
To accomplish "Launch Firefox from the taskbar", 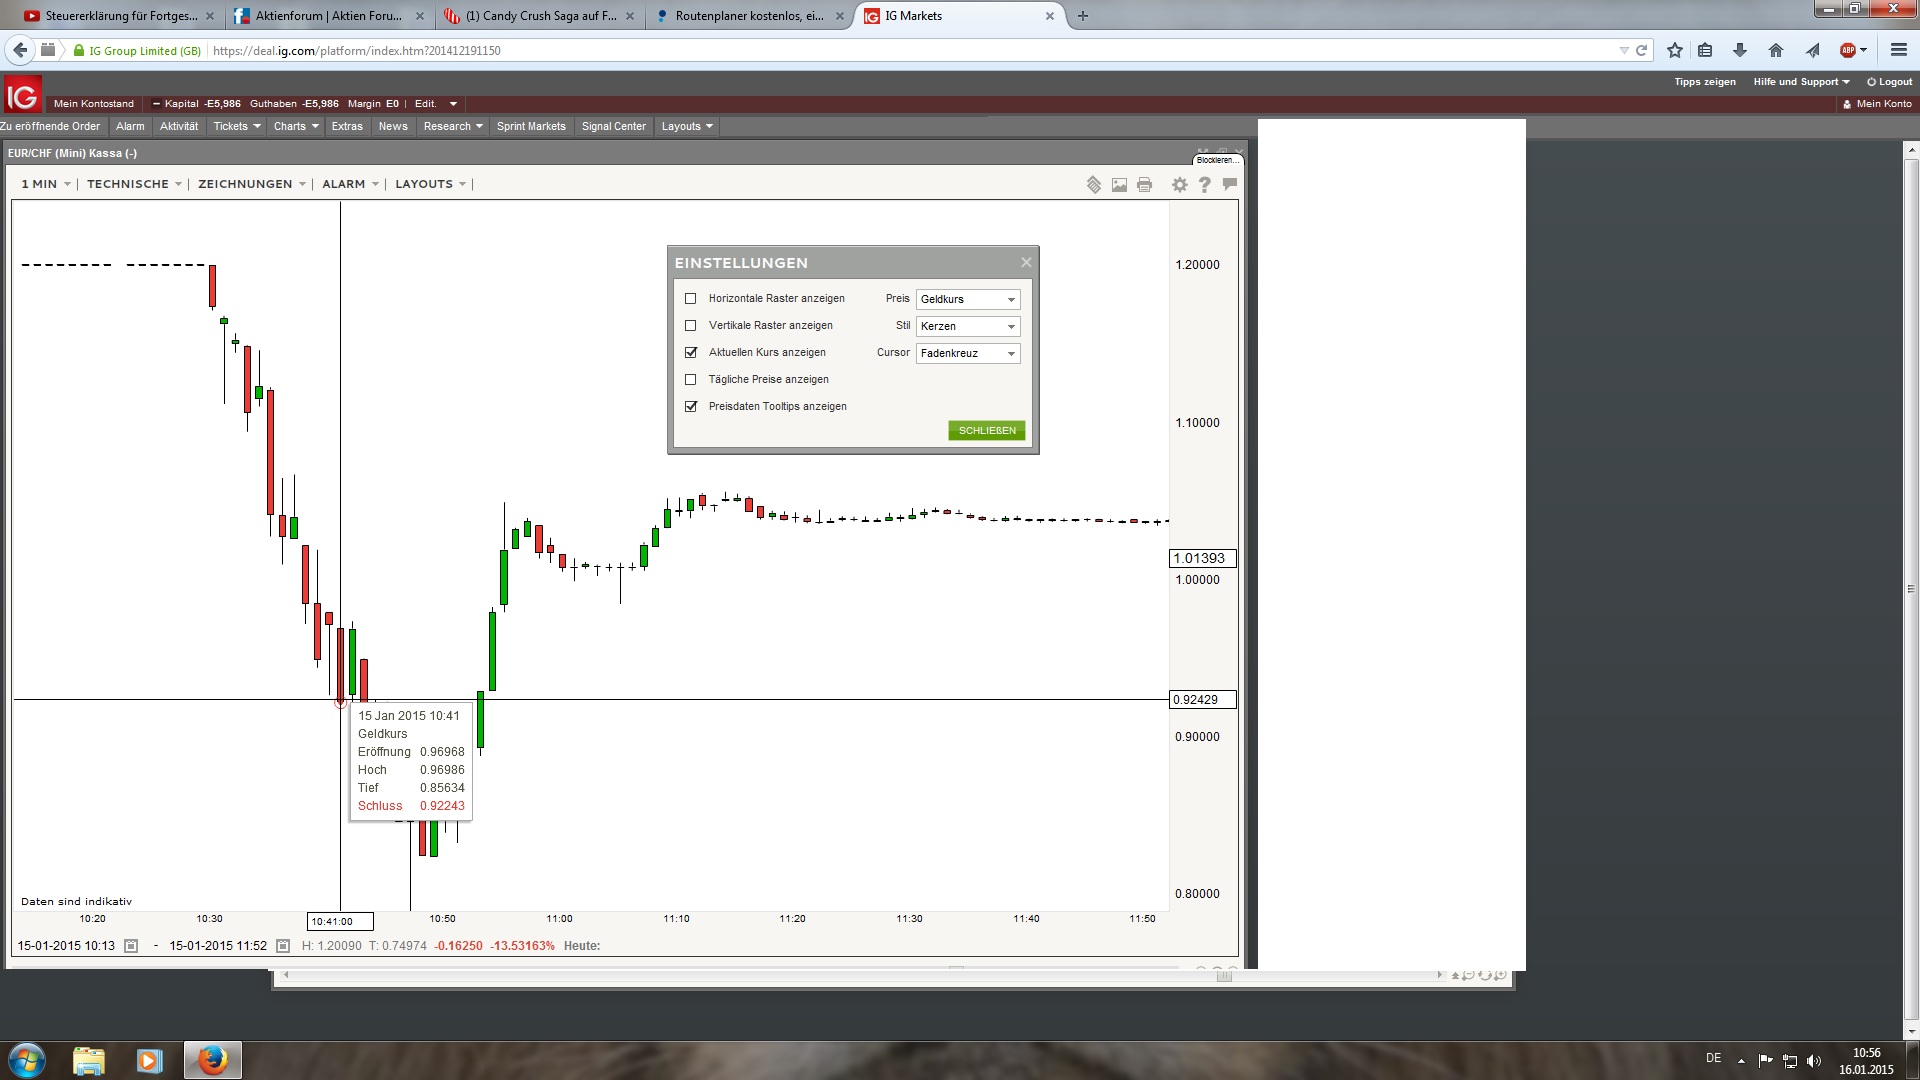I will 211,1059.
